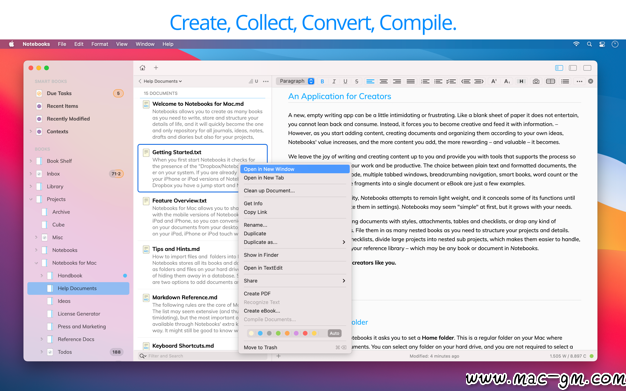Open the Paragraph style dropdown
626x391 pixels.
[x=295, y=81]
